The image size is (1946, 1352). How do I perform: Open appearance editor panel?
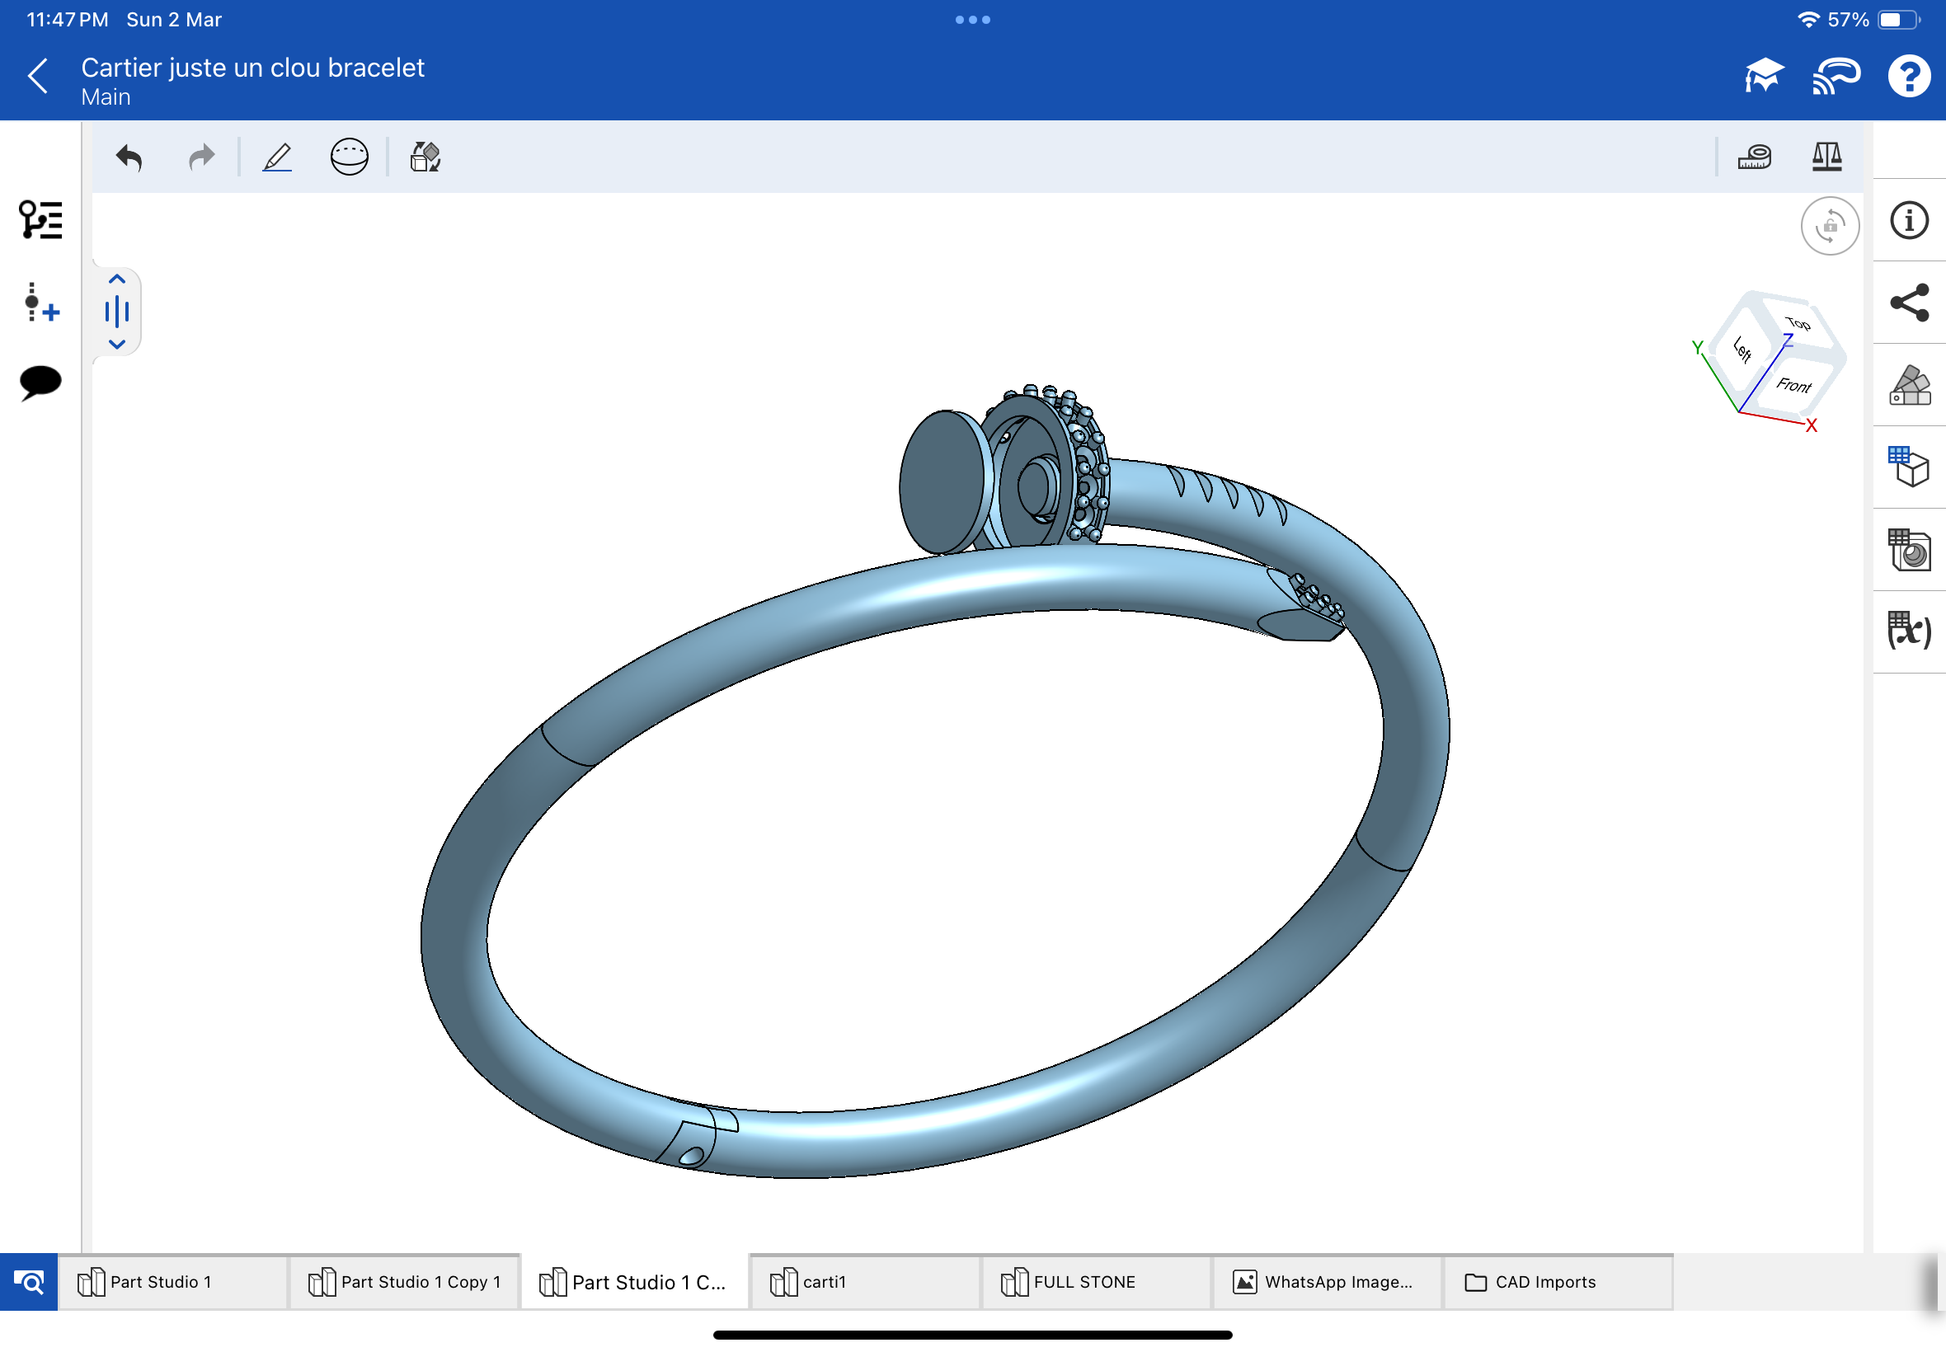1908,385
